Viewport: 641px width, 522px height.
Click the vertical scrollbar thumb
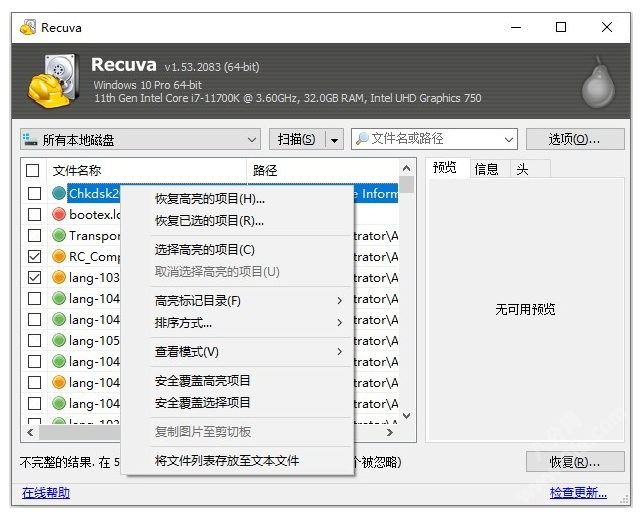pos(406,184)
